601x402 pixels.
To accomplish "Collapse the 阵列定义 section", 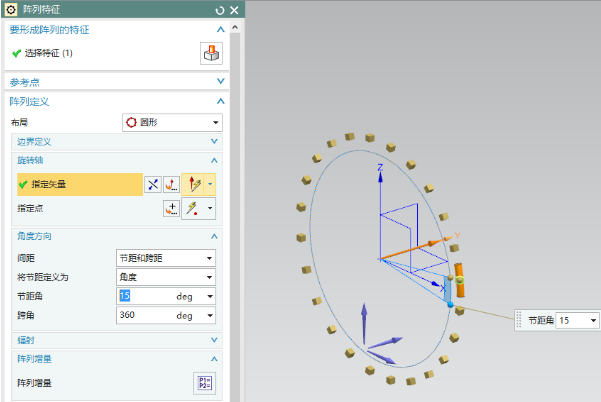I will coord(220,102).
